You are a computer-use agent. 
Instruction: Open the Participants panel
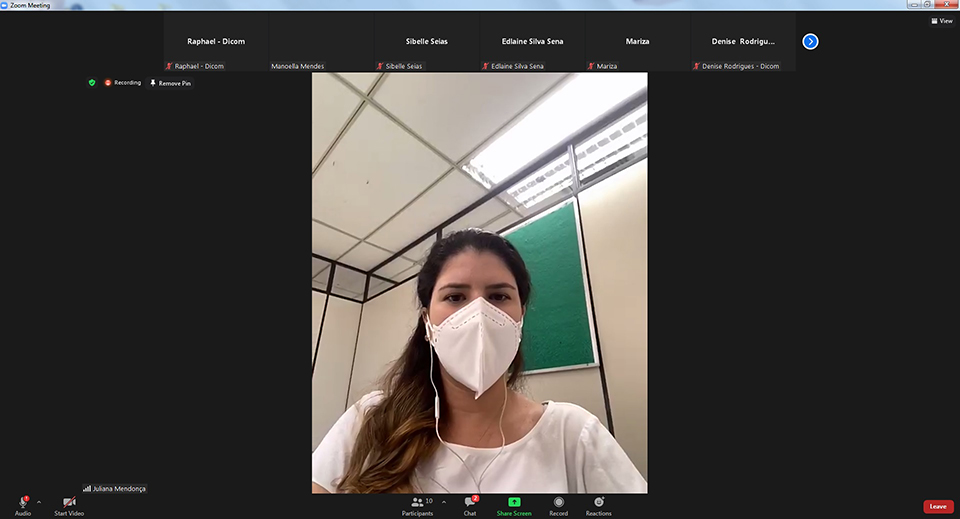click(418, 503)
